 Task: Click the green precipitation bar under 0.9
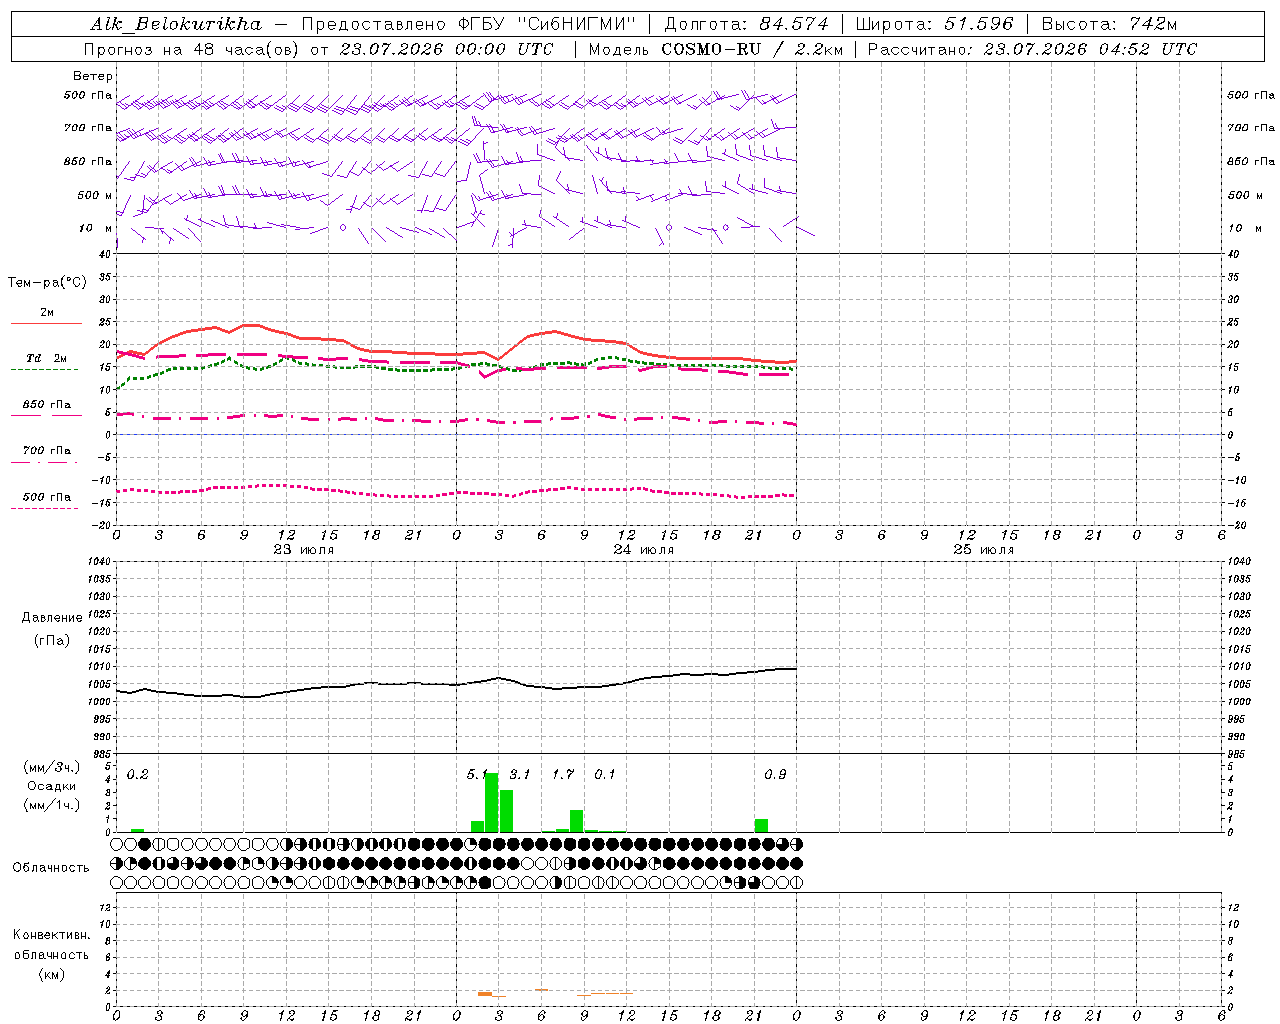761,825
